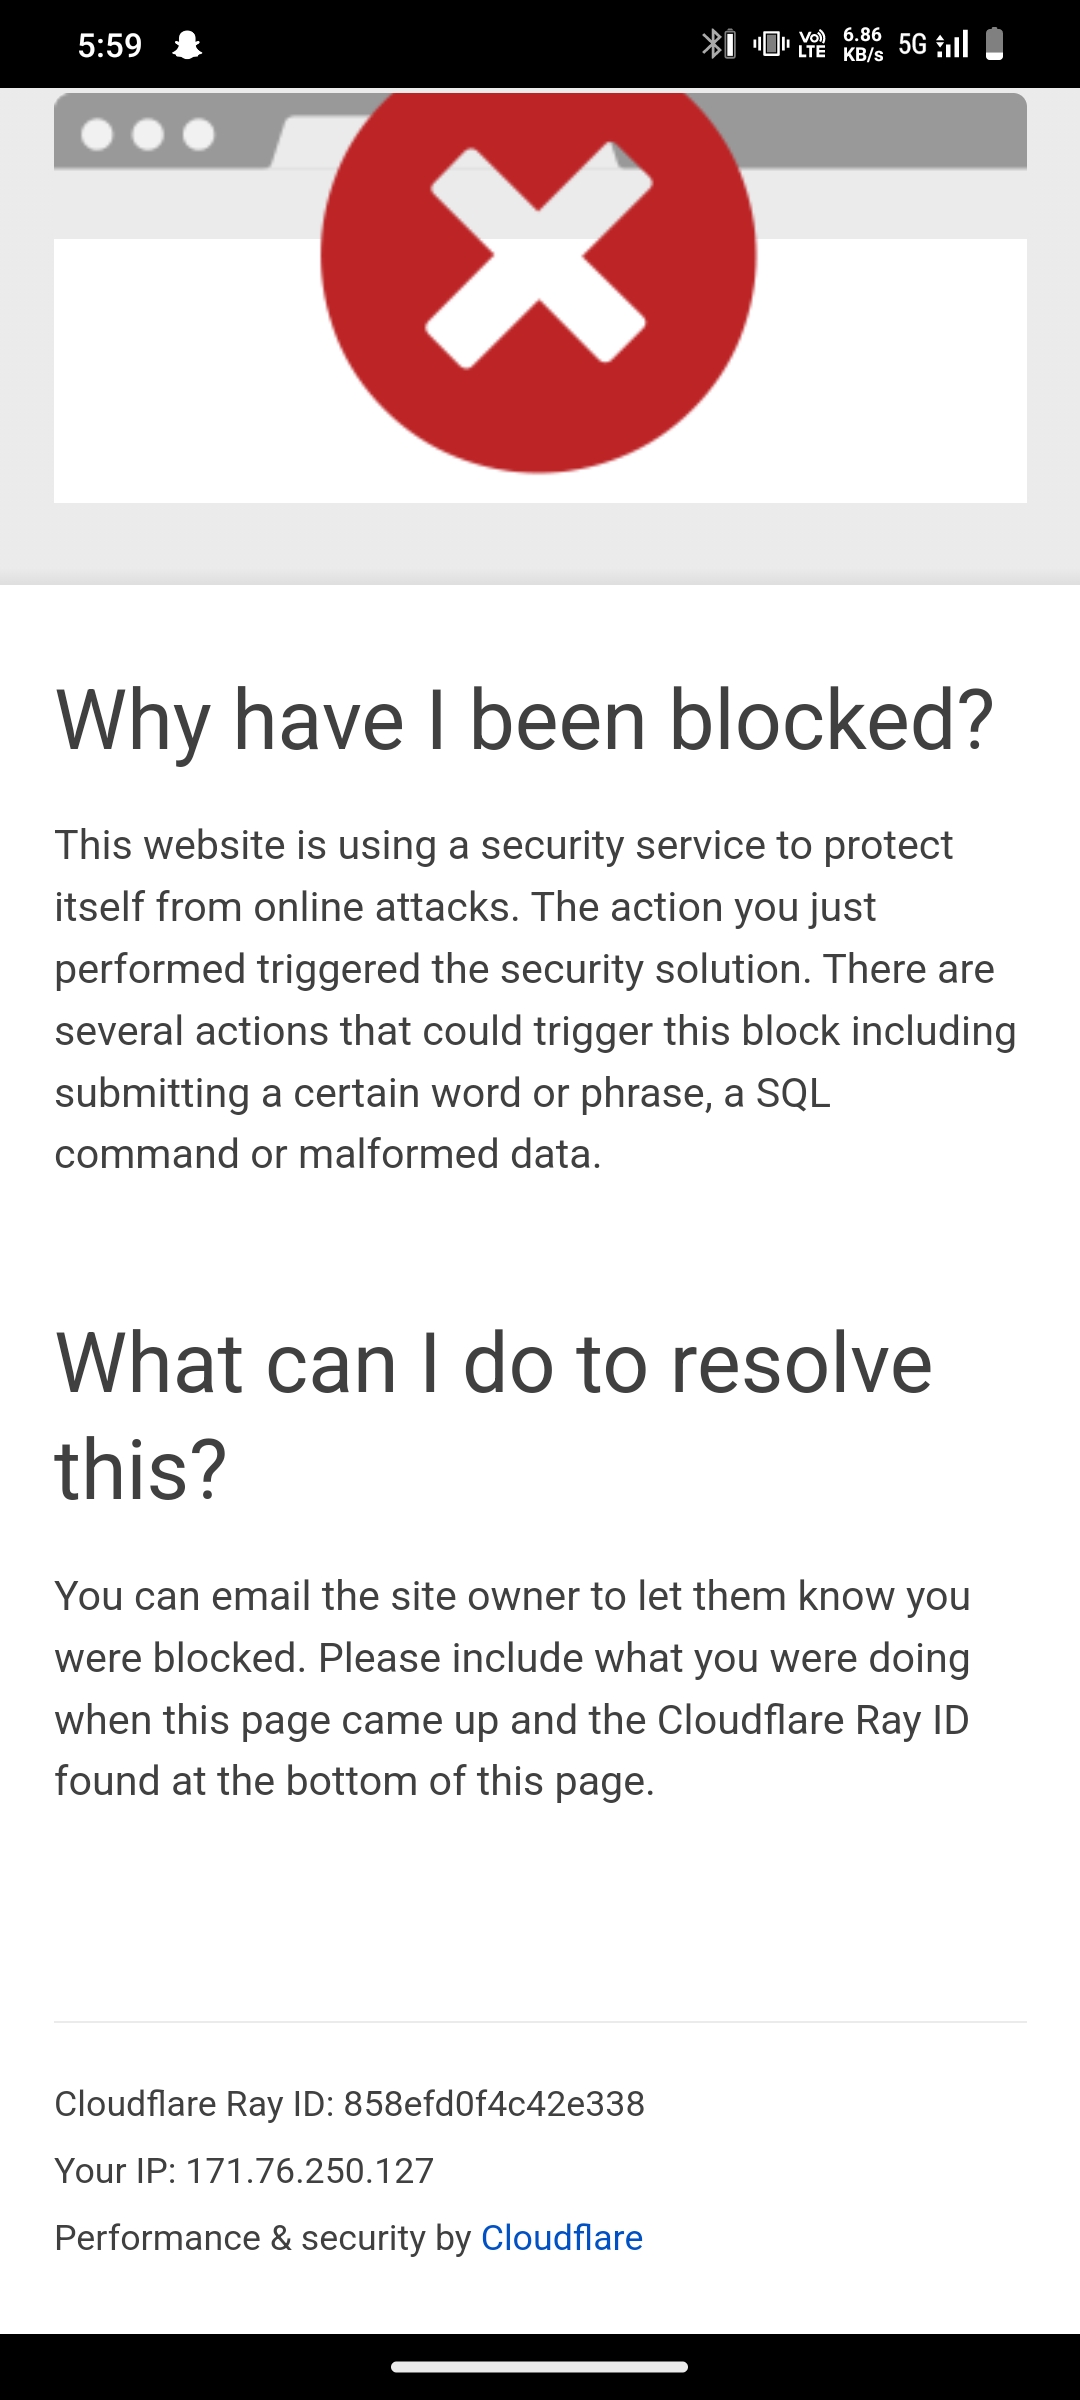
Task: Open the Cloudflare link
Action: coord(562,2238)
